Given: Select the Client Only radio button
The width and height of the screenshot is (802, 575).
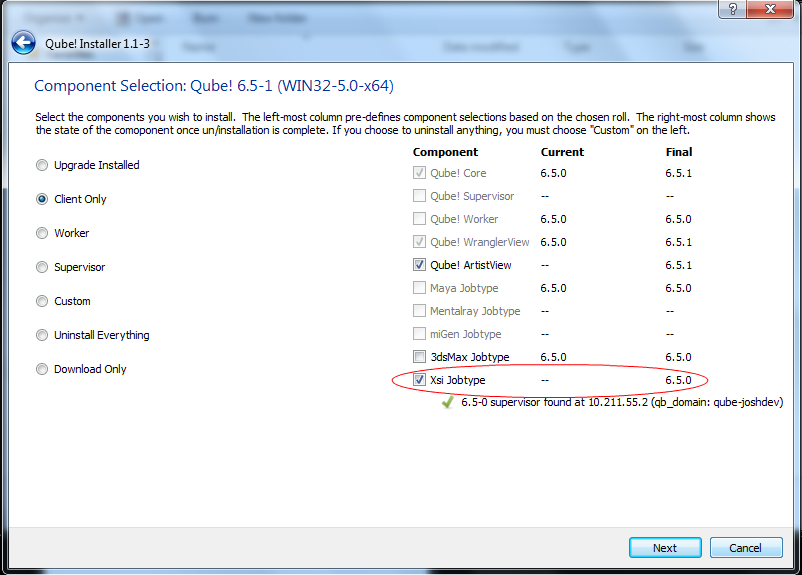Looking at the screenshot, I should 42,199.
